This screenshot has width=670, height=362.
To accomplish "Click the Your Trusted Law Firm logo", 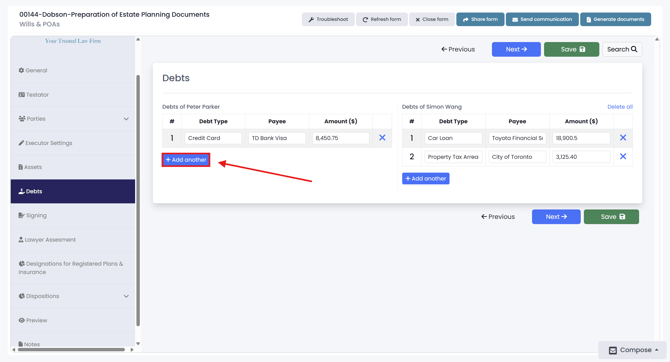I will pyautogui.click(x=73, y=41).
